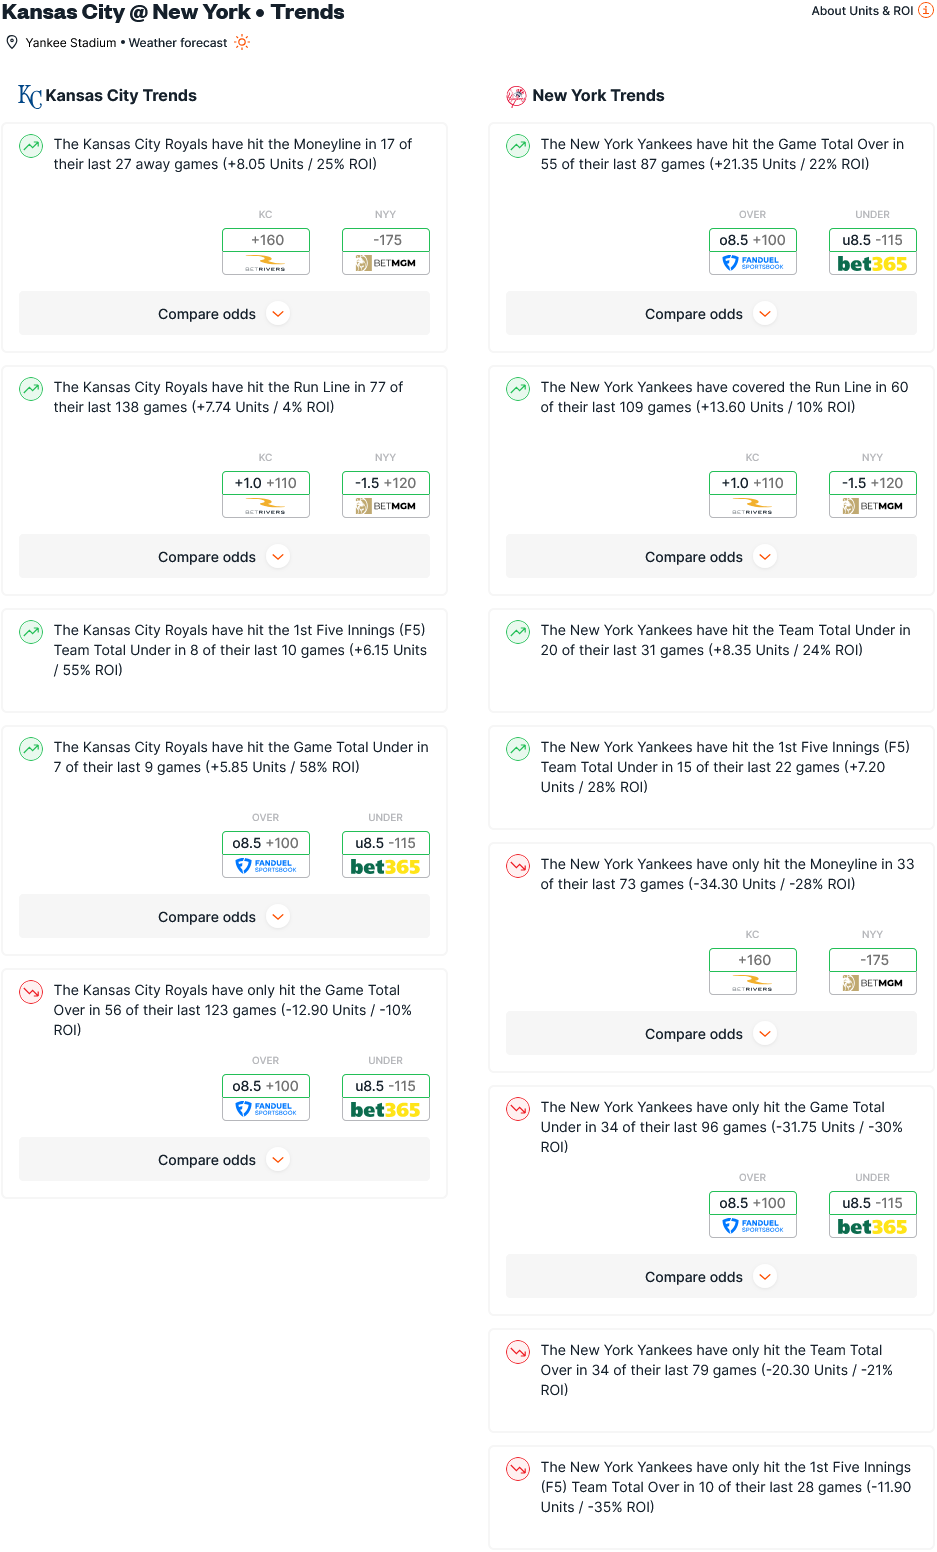Expand Compare odds under Yankees Game Total Over
This screenshot has width=937, height=1552.
711,314
